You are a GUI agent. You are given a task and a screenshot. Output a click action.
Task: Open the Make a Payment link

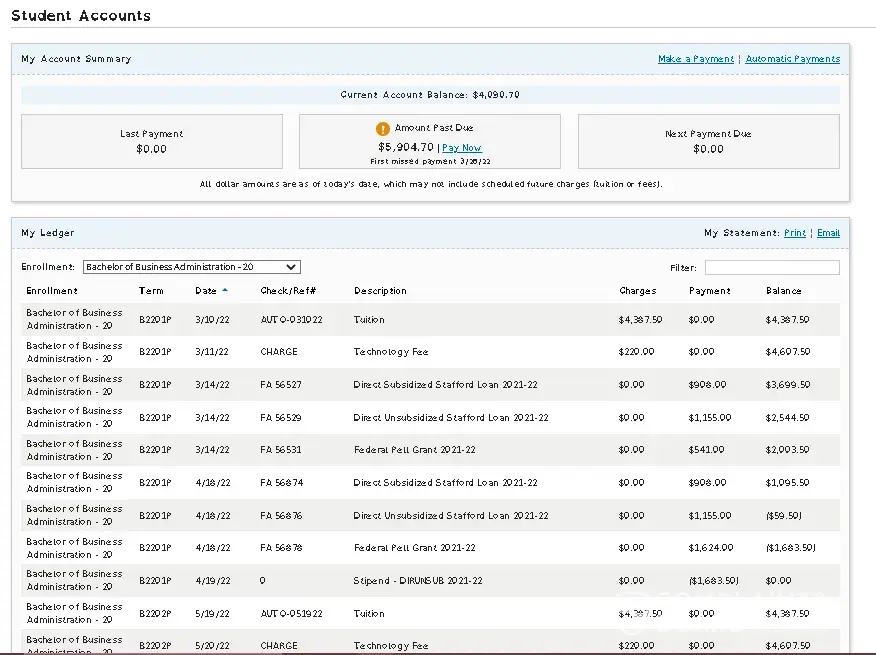(695, 59)
